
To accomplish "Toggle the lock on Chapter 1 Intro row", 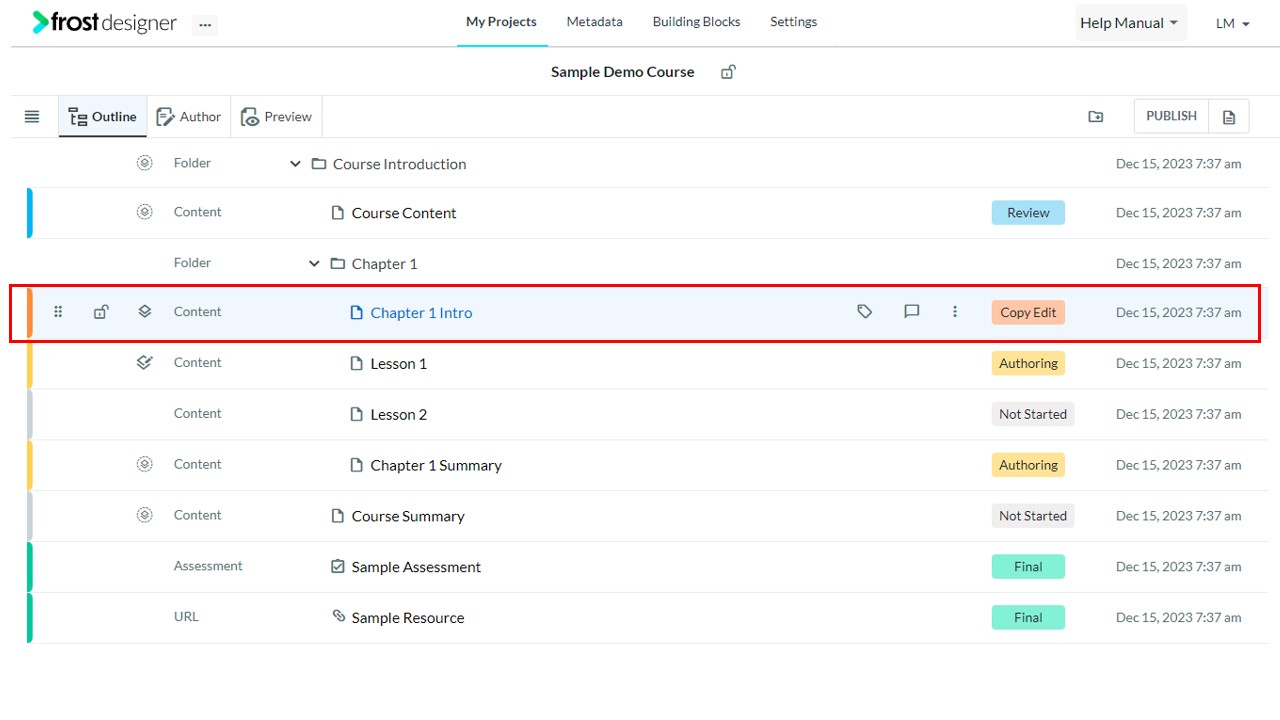I will (x=101, y=312).
